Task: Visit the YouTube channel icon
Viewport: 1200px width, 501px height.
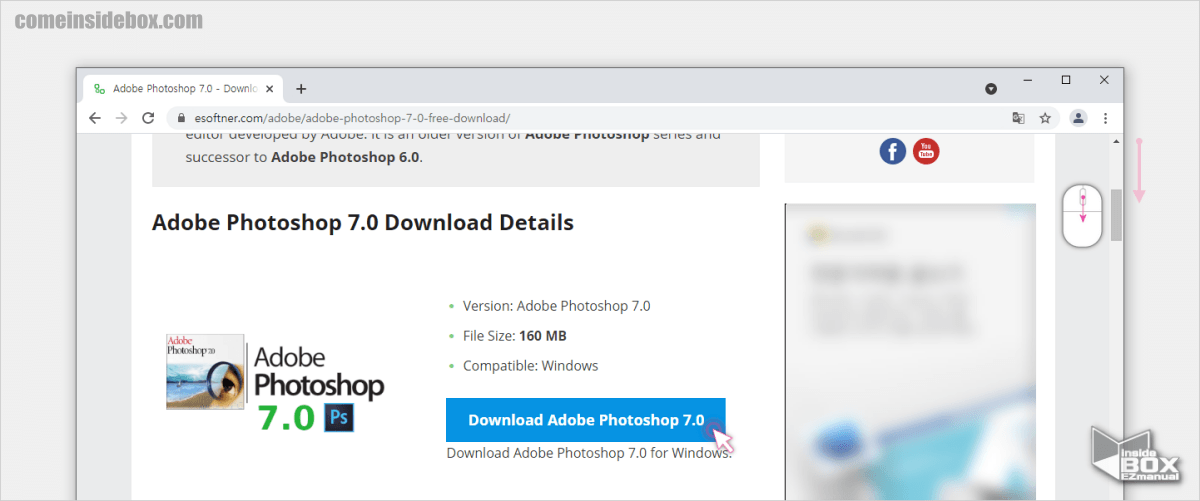Action: tap(926, 152)
